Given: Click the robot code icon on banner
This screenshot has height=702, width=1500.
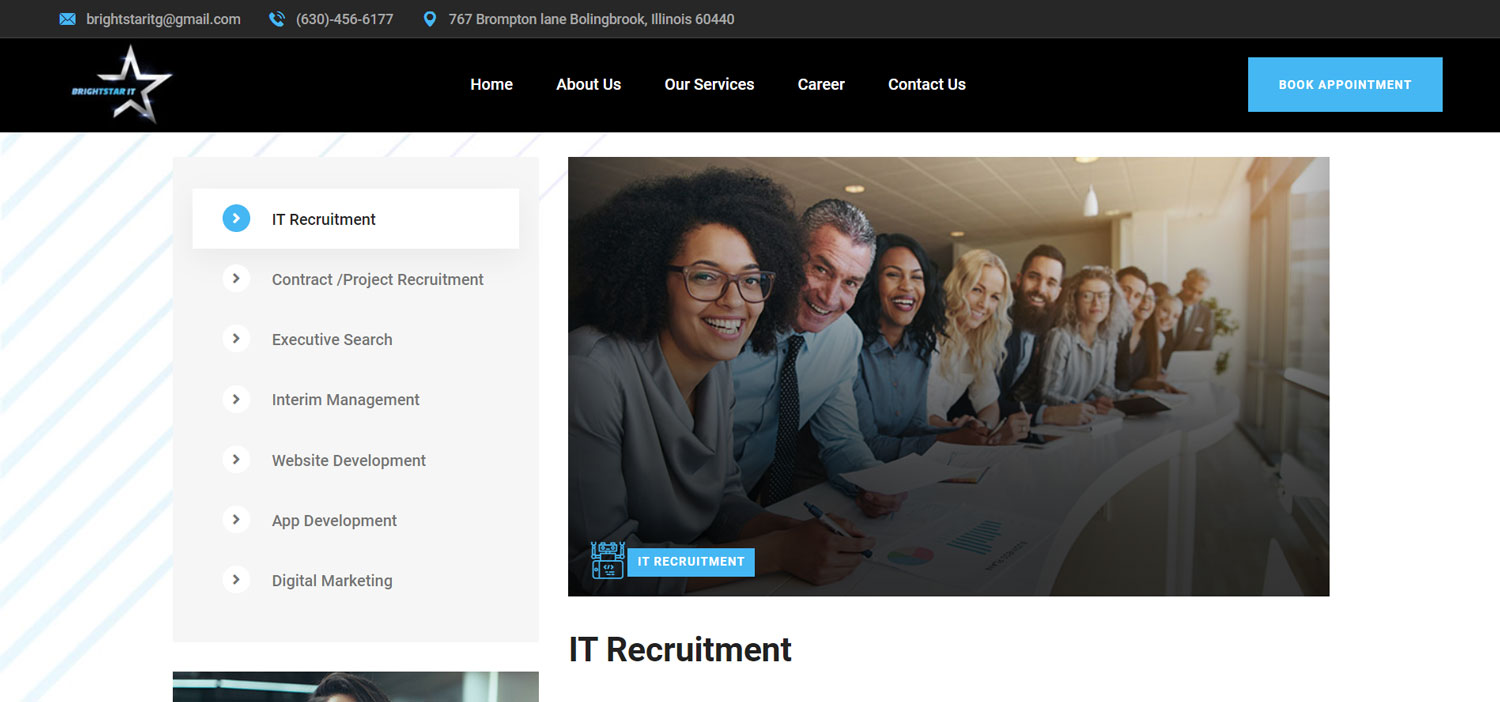Looking at the screenshot, I should click(608, 561).
